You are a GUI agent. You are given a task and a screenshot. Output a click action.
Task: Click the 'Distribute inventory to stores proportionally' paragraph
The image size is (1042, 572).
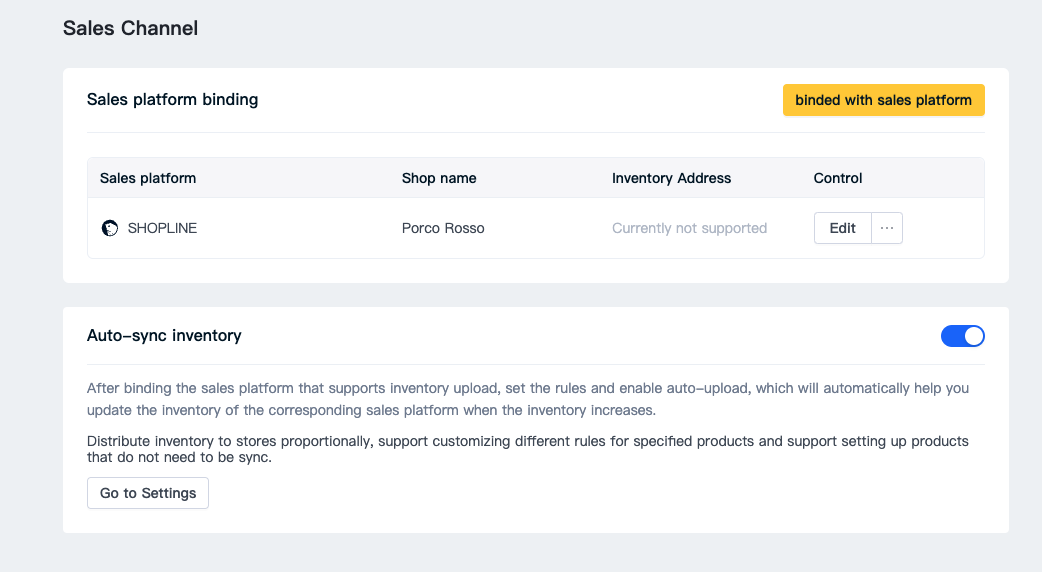click(x=528, y=449)
